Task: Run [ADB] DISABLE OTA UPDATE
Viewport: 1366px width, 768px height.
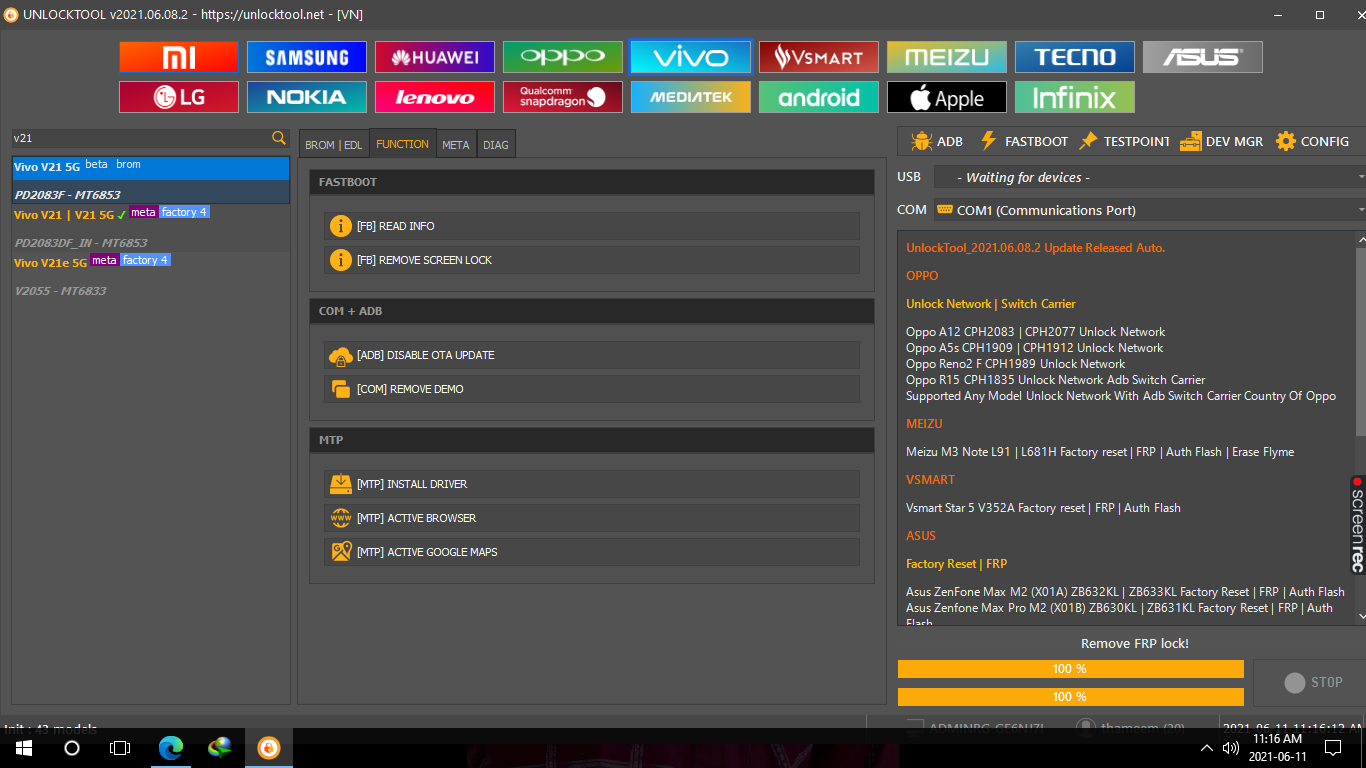Action: (592, 355)
